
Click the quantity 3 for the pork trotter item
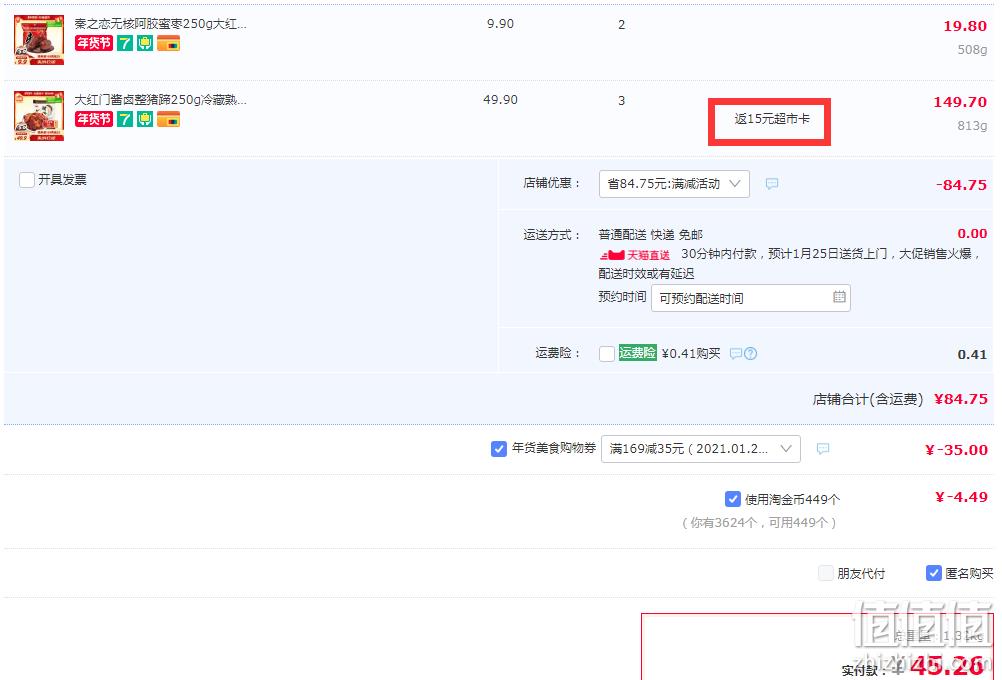coord(622,101)
